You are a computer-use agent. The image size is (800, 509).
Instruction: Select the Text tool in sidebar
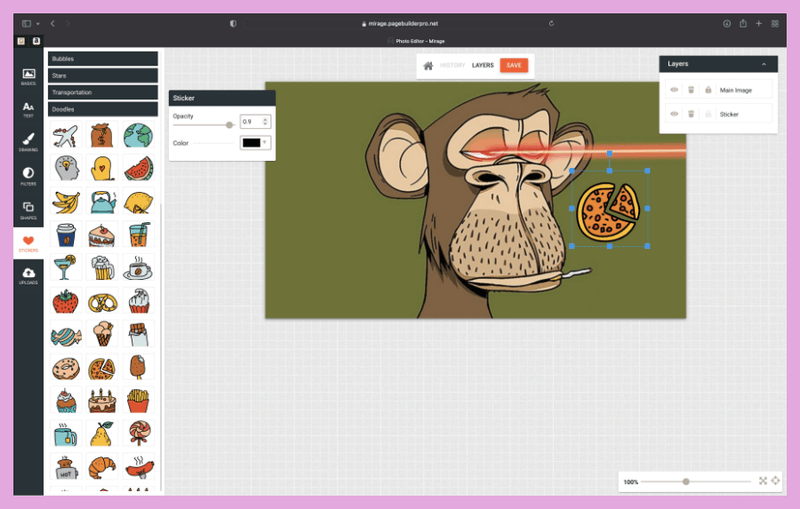(28, 109)
